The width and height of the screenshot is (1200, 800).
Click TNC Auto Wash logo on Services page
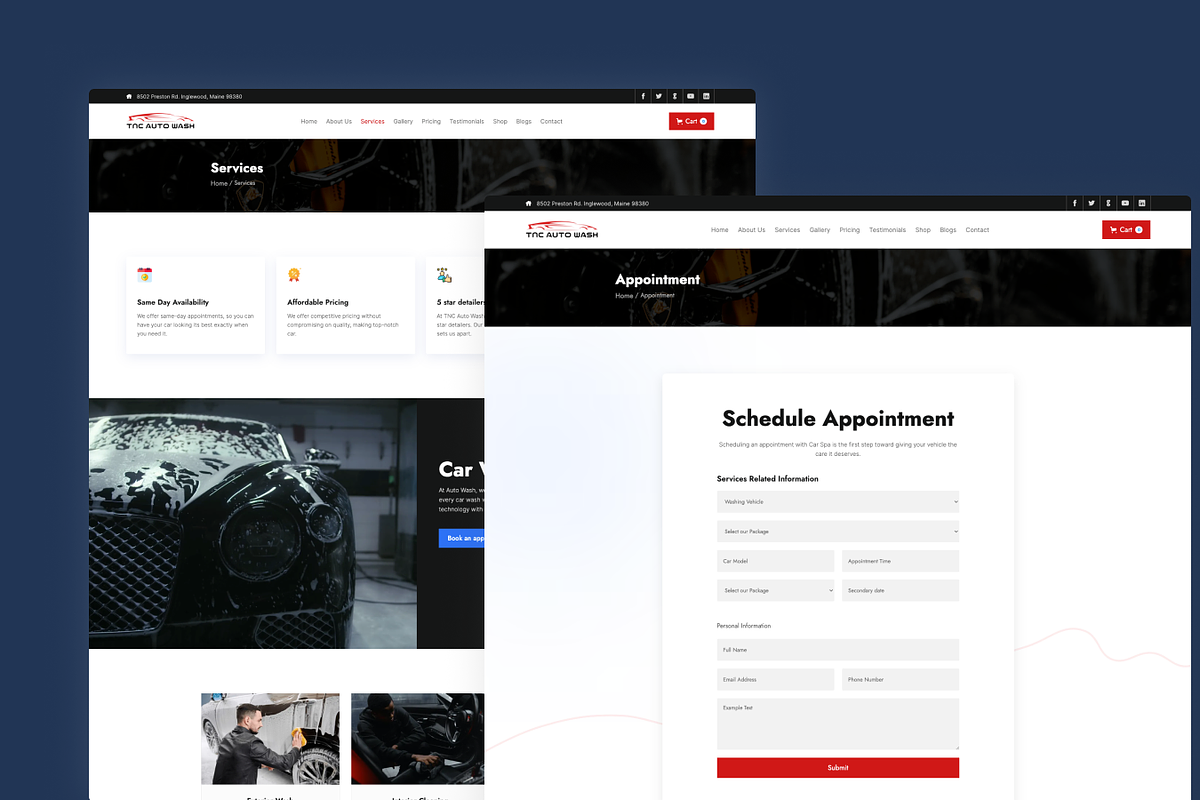pos(160,121)
